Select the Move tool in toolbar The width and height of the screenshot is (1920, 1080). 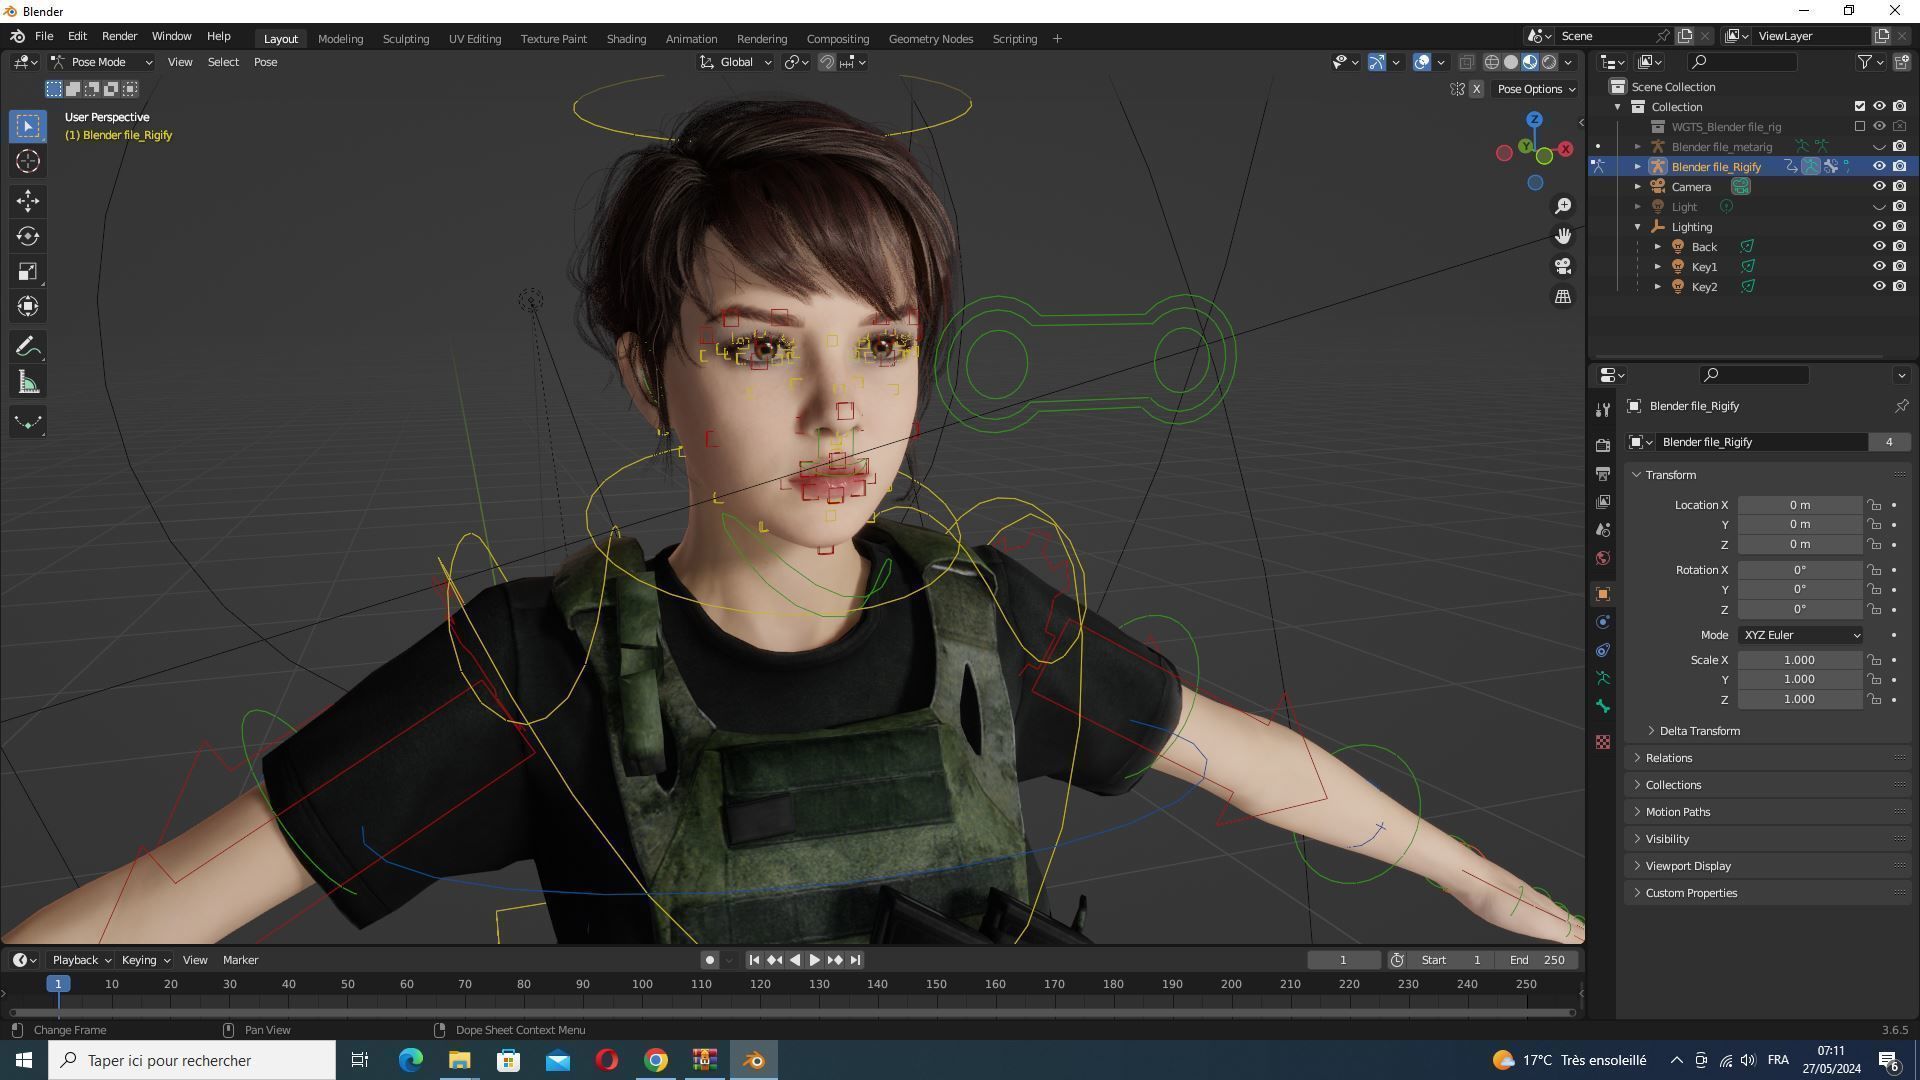(x=27, y=201)
